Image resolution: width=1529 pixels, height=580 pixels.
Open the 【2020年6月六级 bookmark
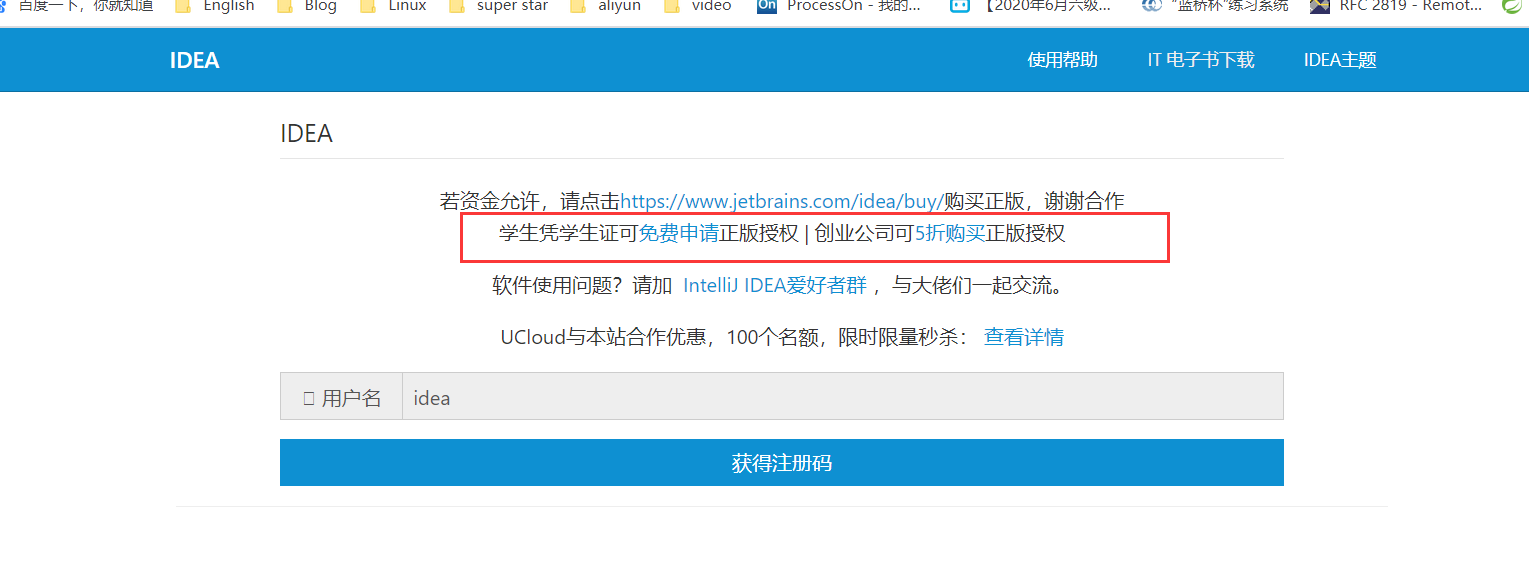tap(1030, 6)
